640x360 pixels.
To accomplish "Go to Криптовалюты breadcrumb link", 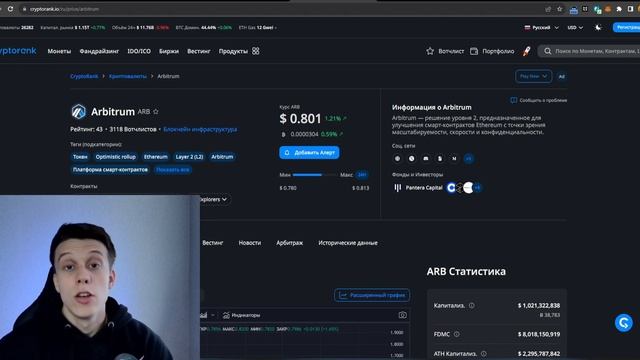I will coord(128,76).
